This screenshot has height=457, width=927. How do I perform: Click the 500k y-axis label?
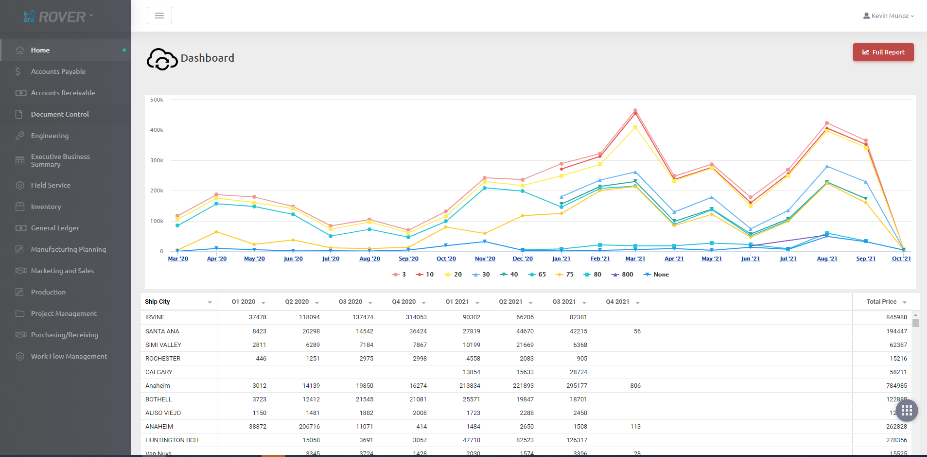click(x=157, y=99)
